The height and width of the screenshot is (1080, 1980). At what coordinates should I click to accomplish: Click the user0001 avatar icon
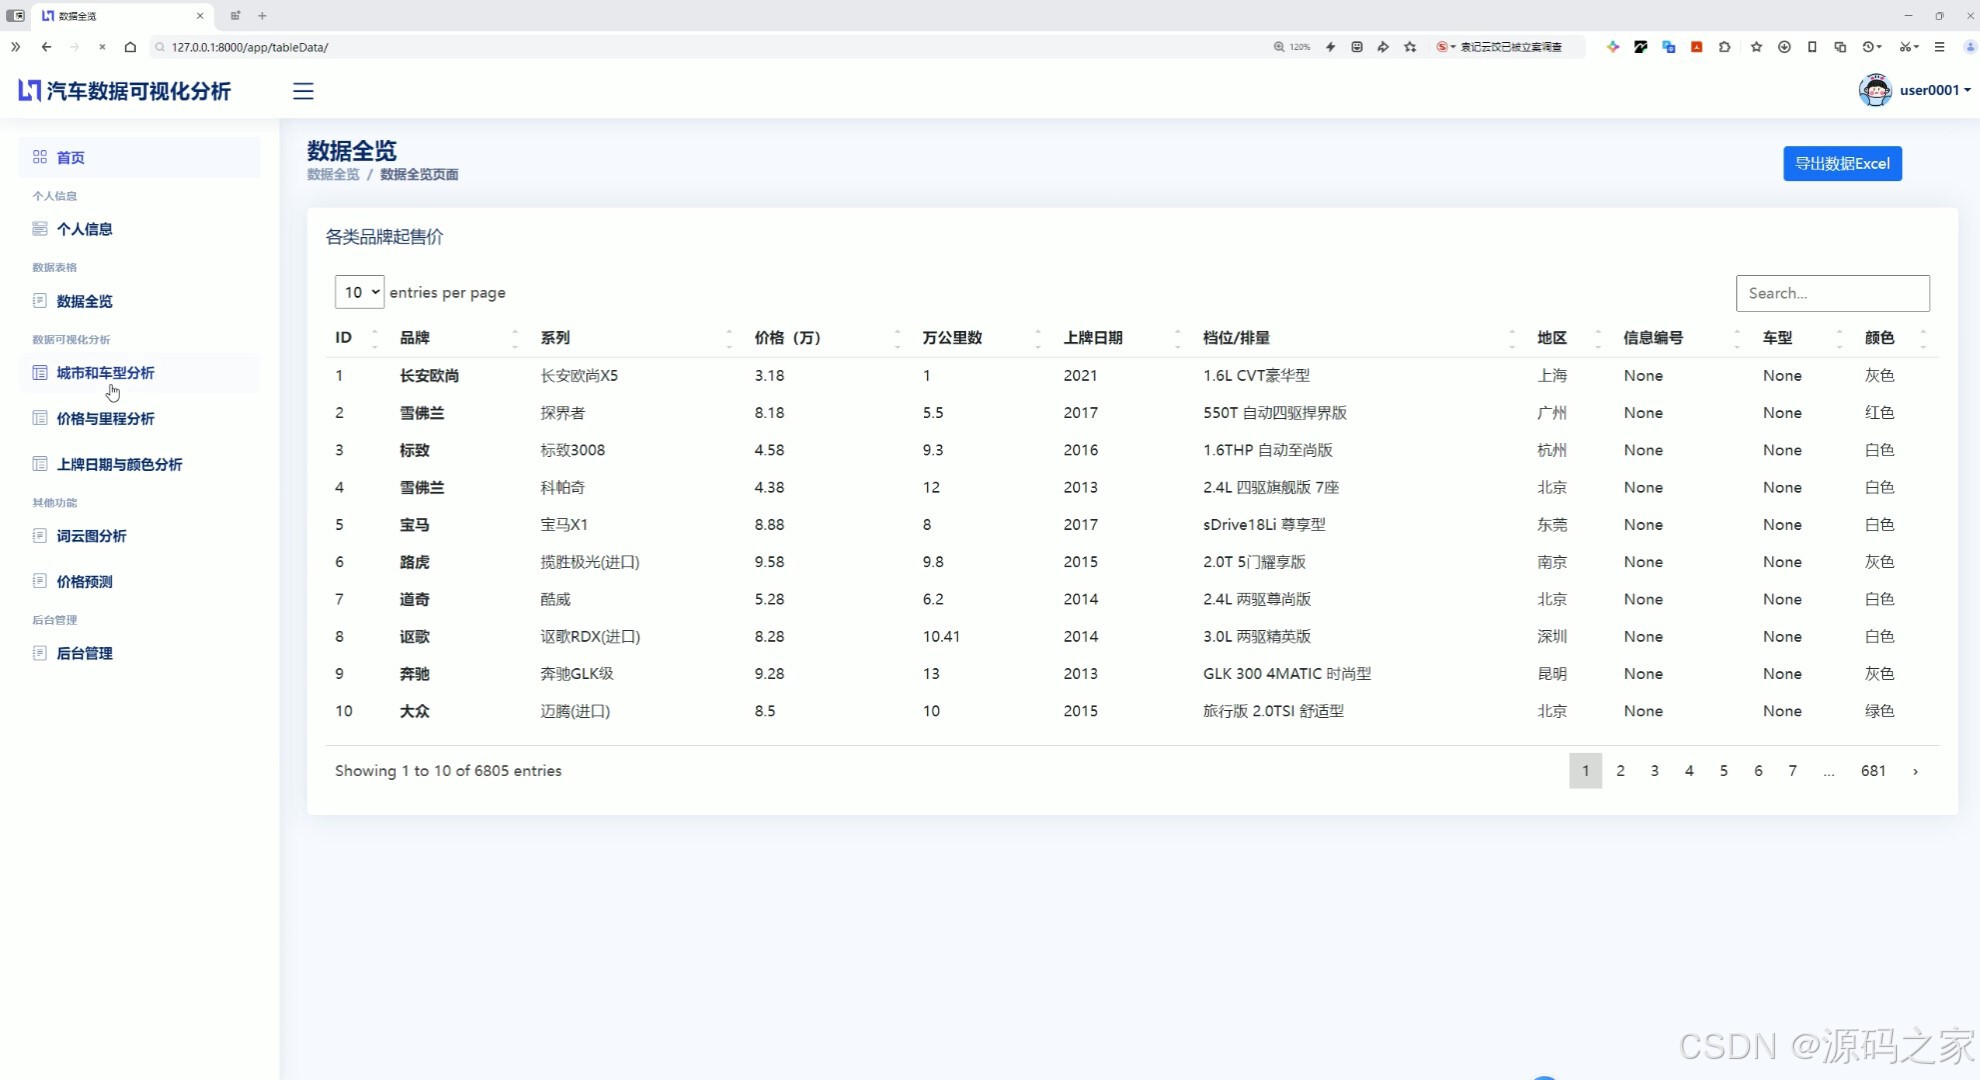[x=1874, y=90]
